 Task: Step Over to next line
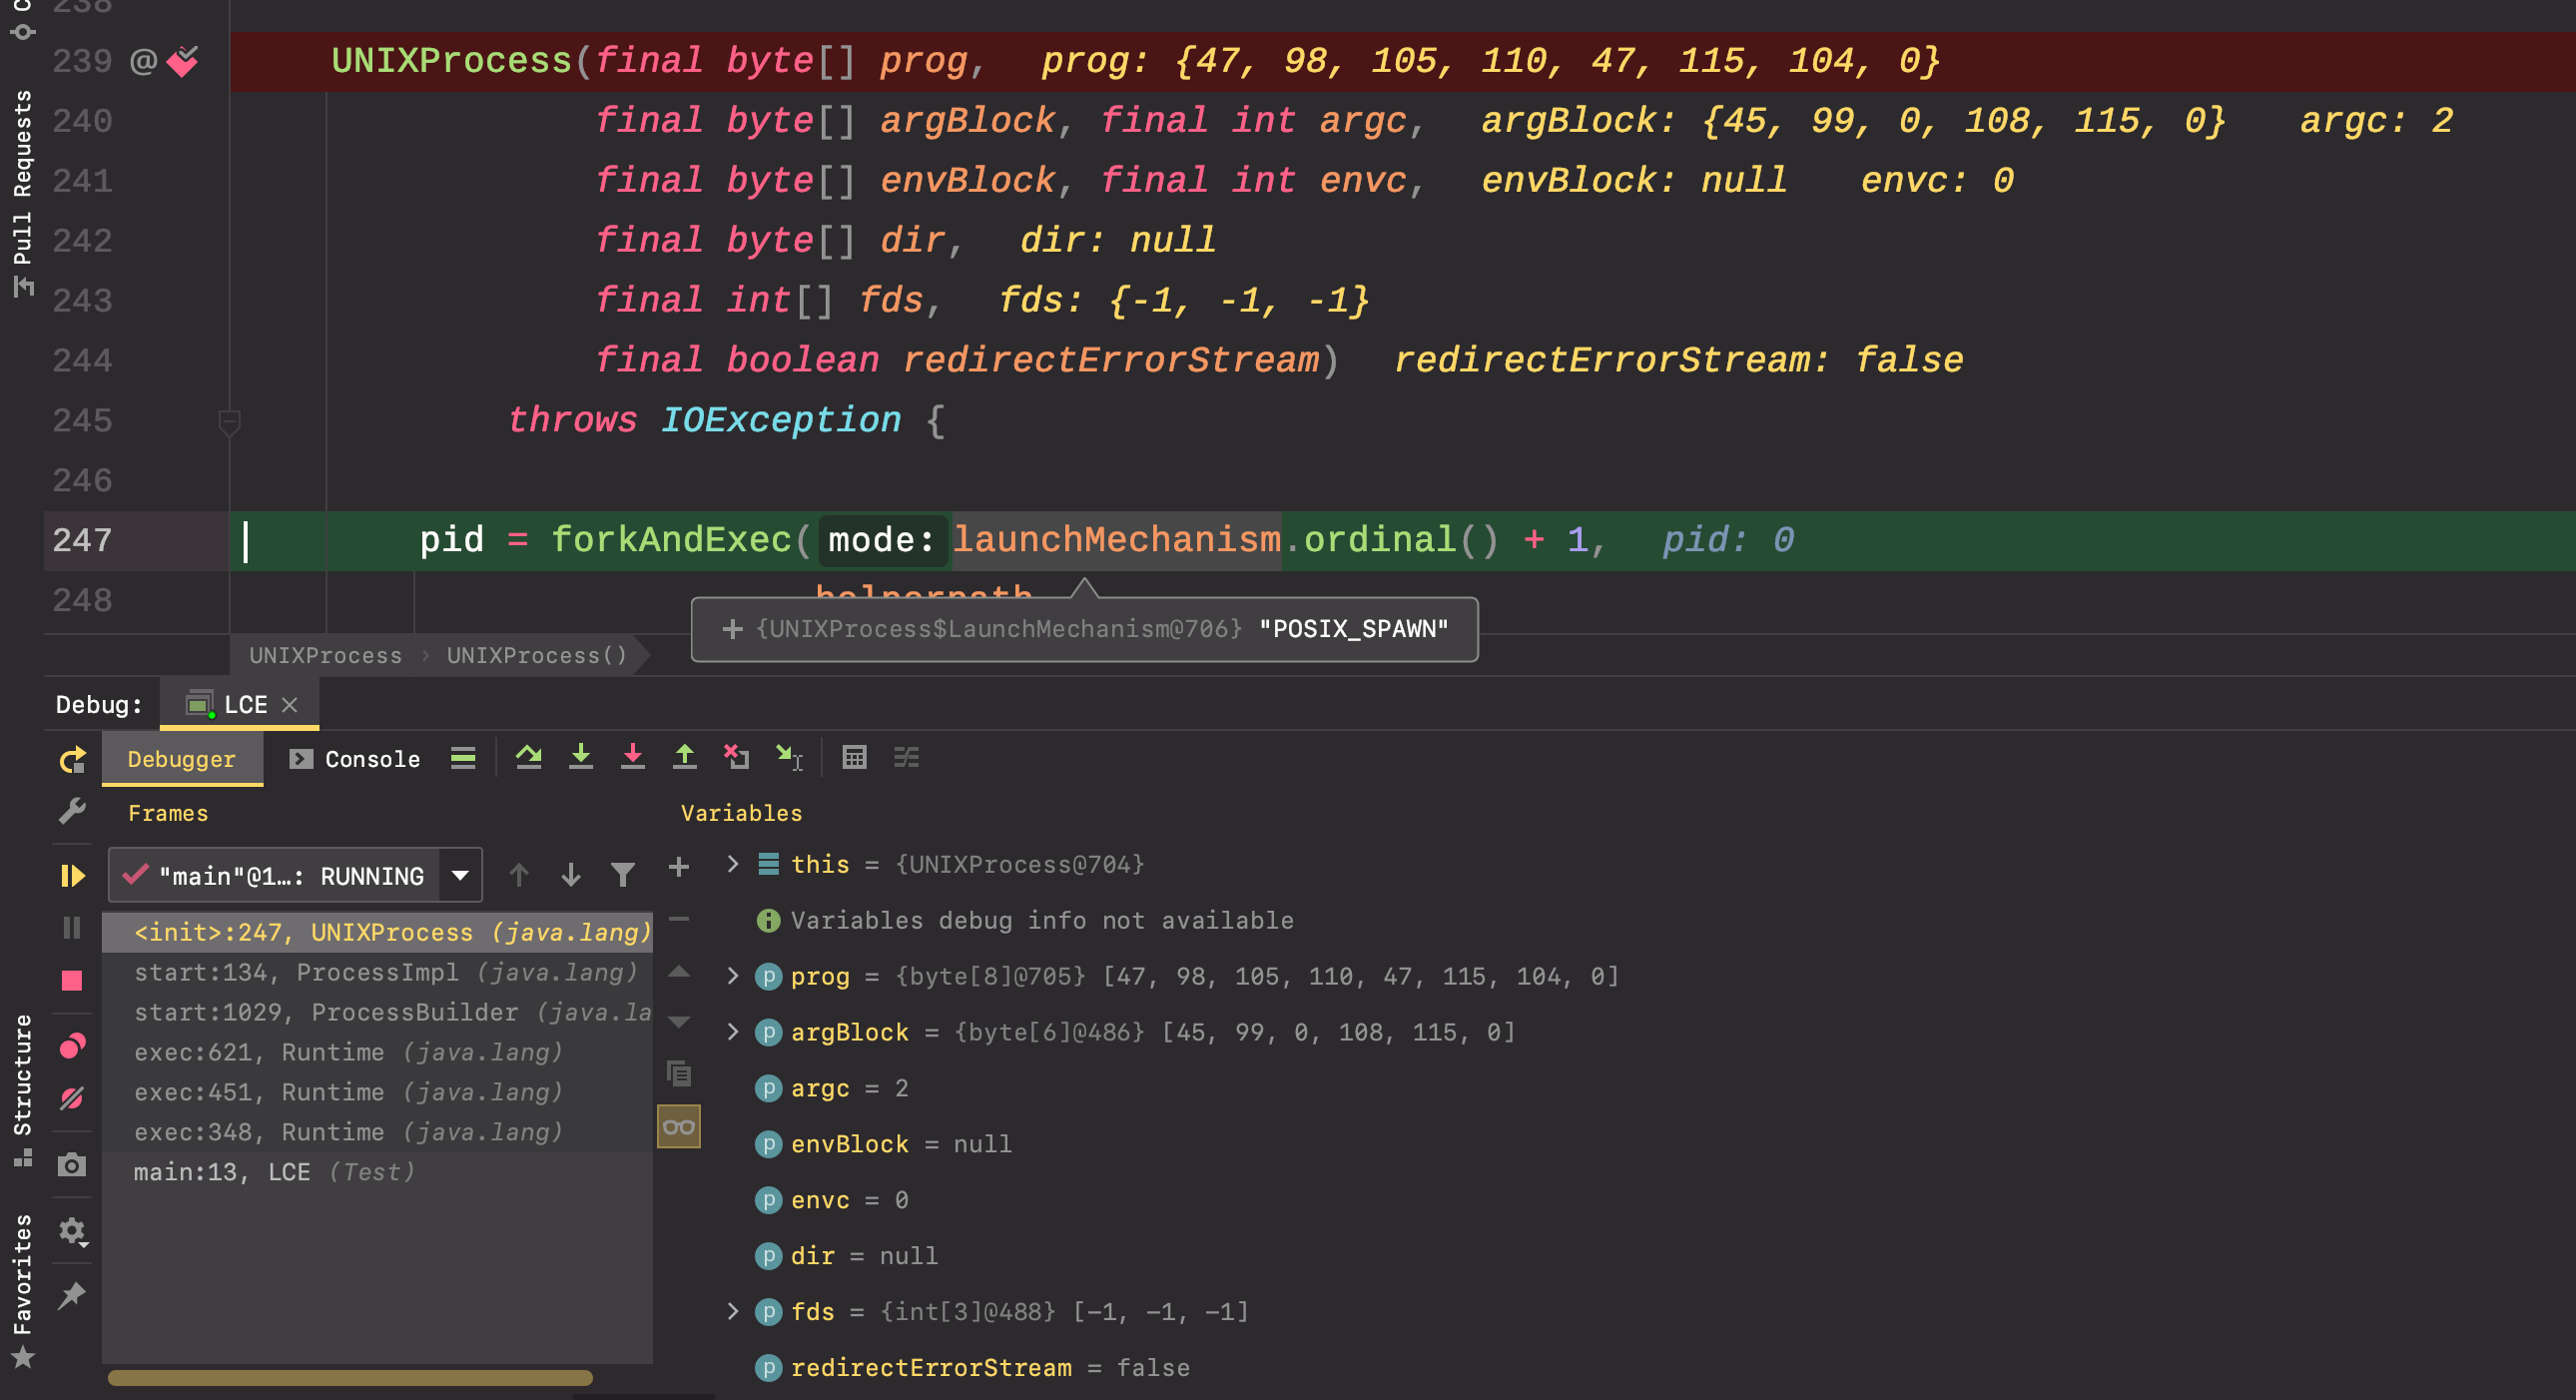tap(529, 758)
